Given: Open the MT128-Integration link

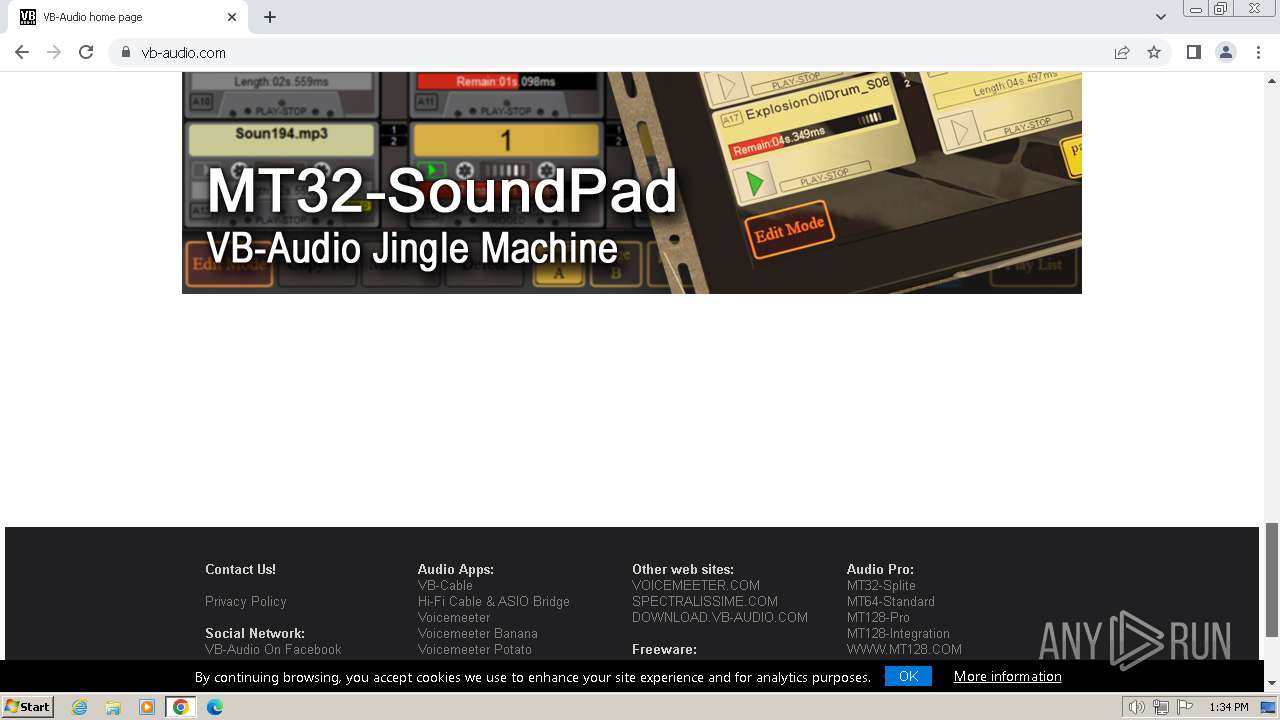Looking at the screenshot, I should (898, 633).
